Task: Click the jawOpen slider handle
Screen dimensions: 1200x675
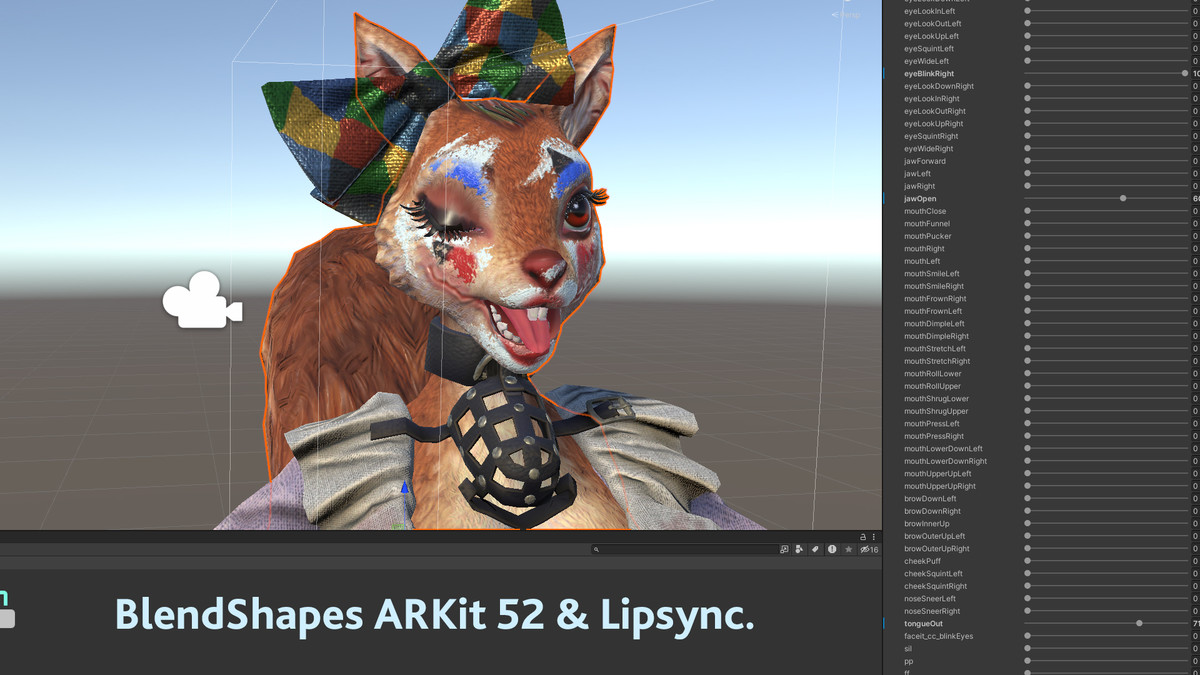Action: point(1123,199)
